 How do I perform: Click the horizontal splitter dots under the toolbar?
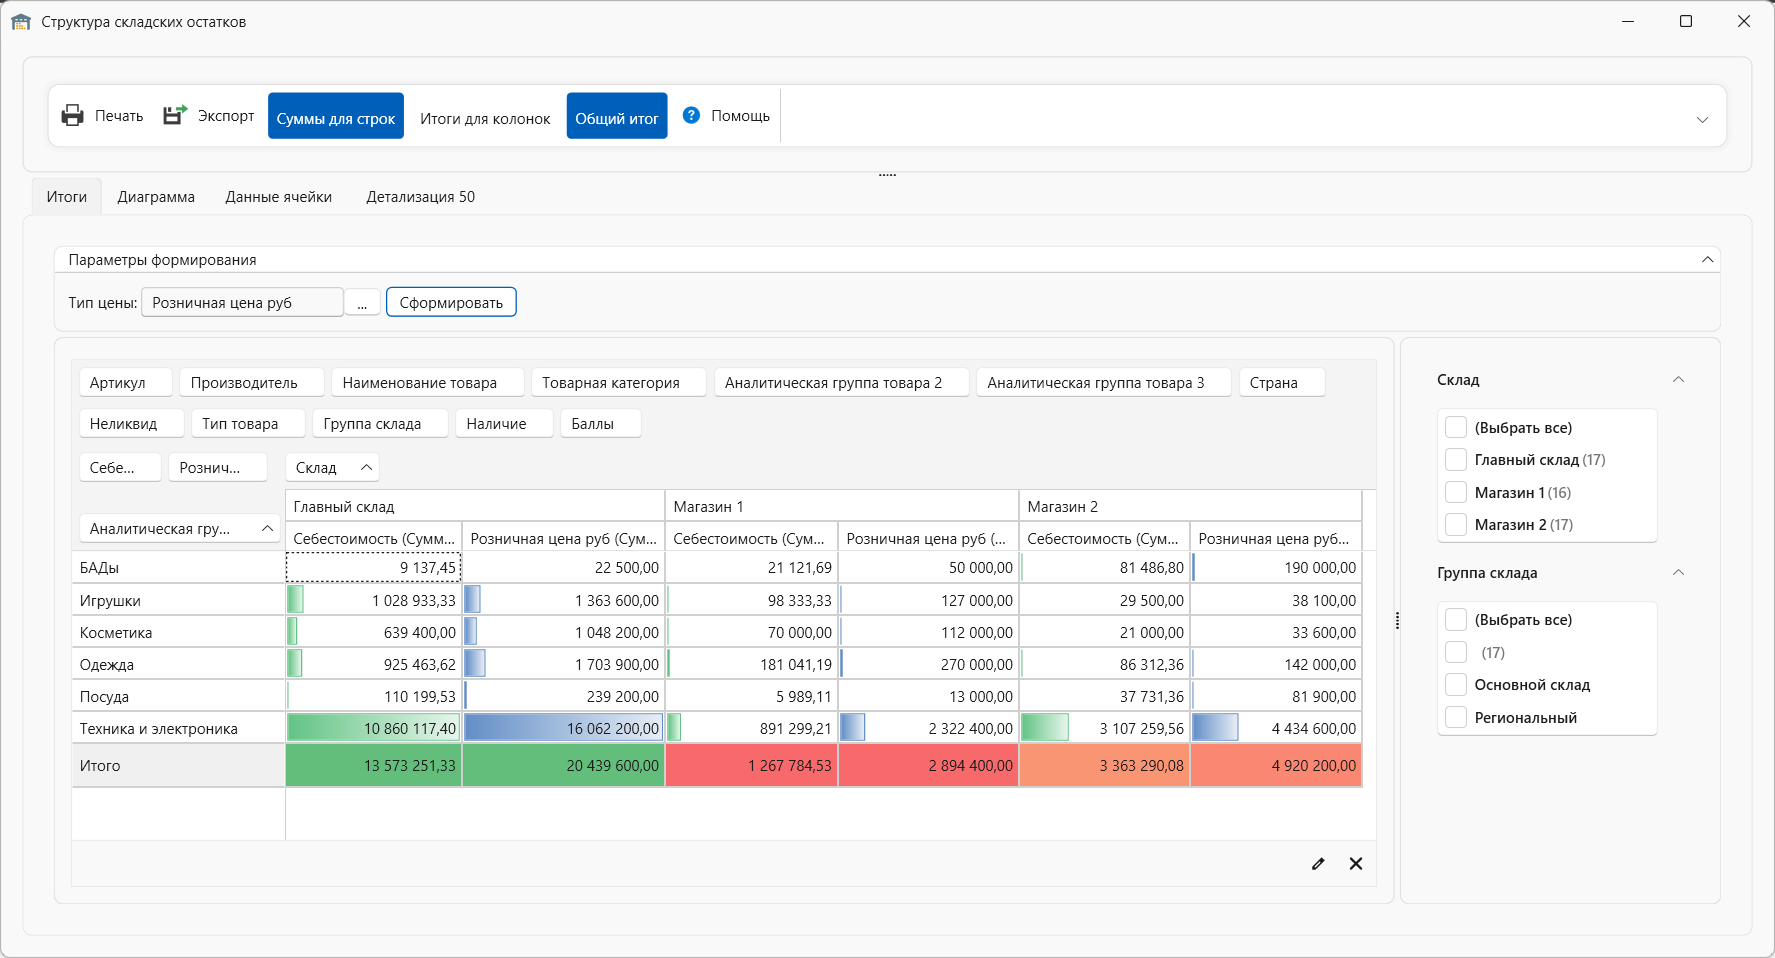(887, 175)
